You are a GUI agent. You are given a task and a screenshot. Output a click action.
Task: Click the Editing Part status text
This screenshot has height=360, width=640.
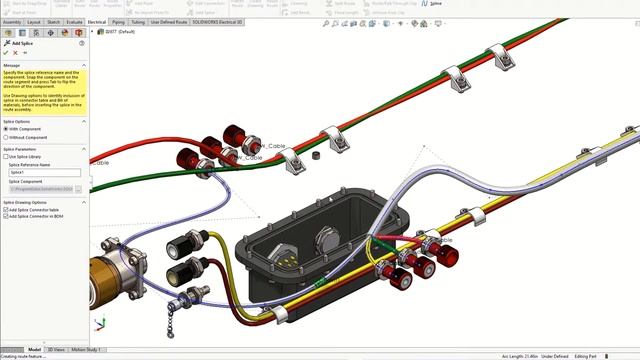point(585,356)
